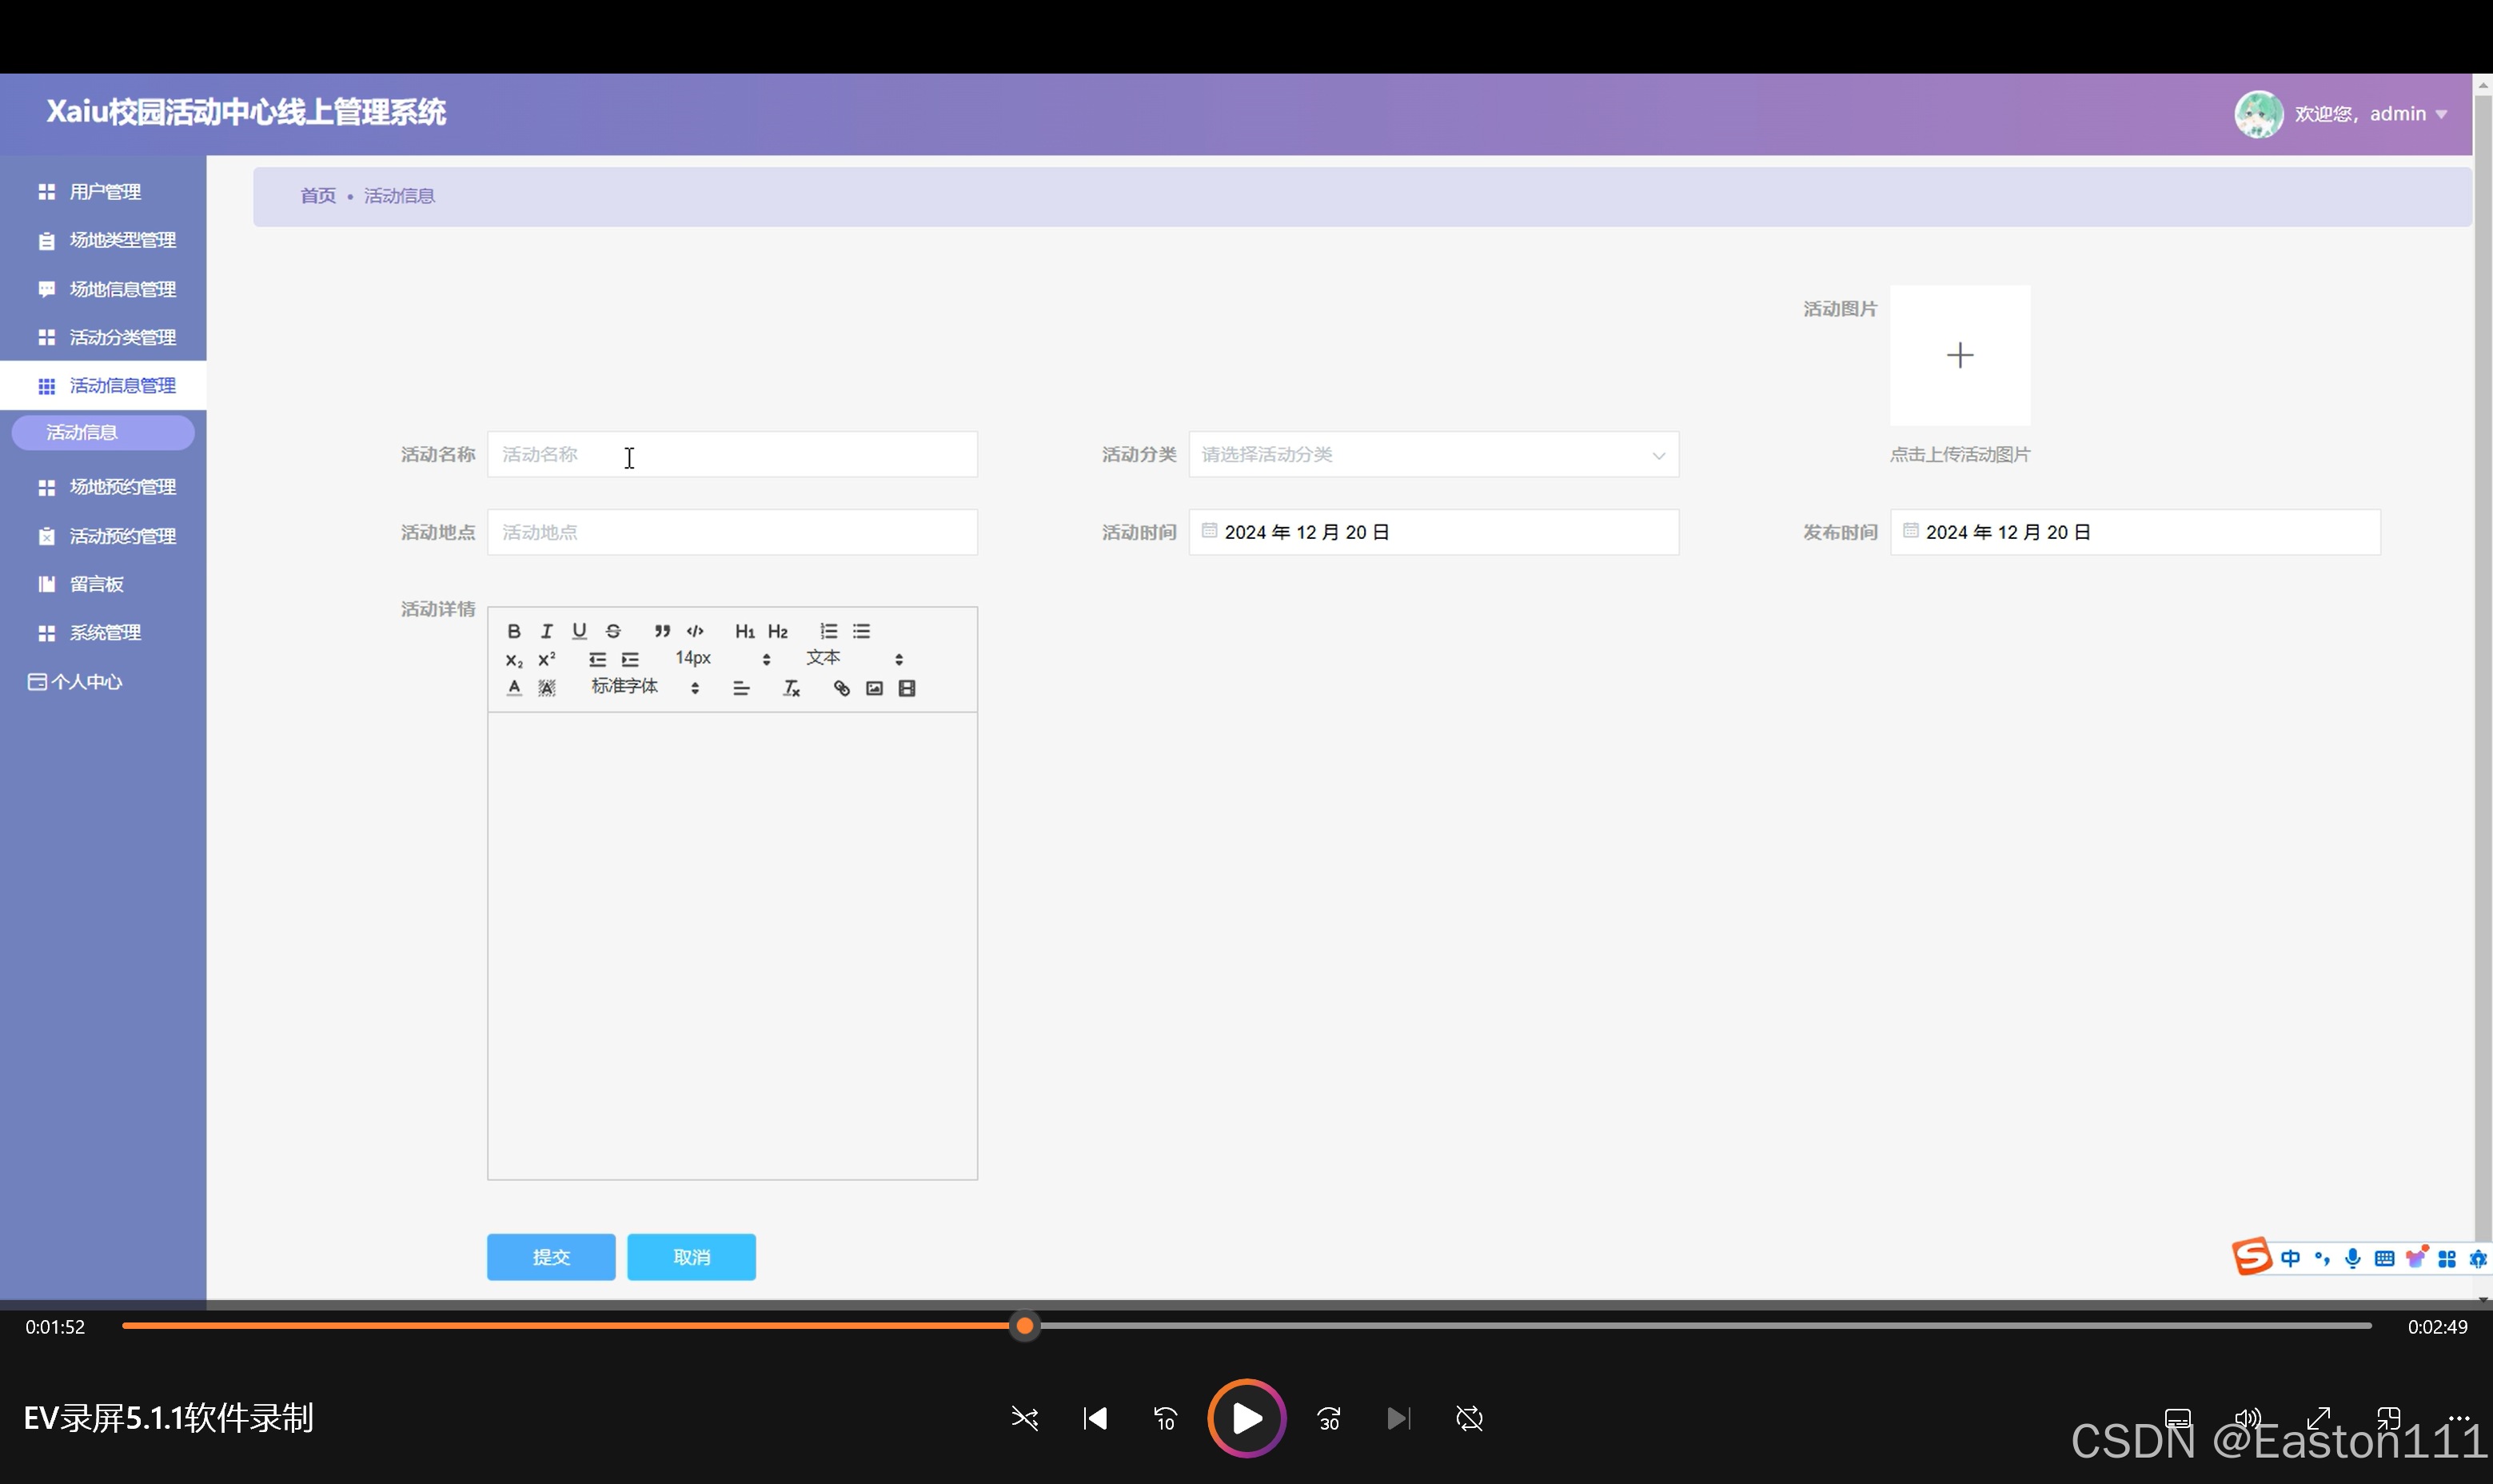Click inside the 活动详情 editor area
Image resolution: width=2493 pixels, height=1484 pixels.
pyautogui.click(x=732, y=946)
